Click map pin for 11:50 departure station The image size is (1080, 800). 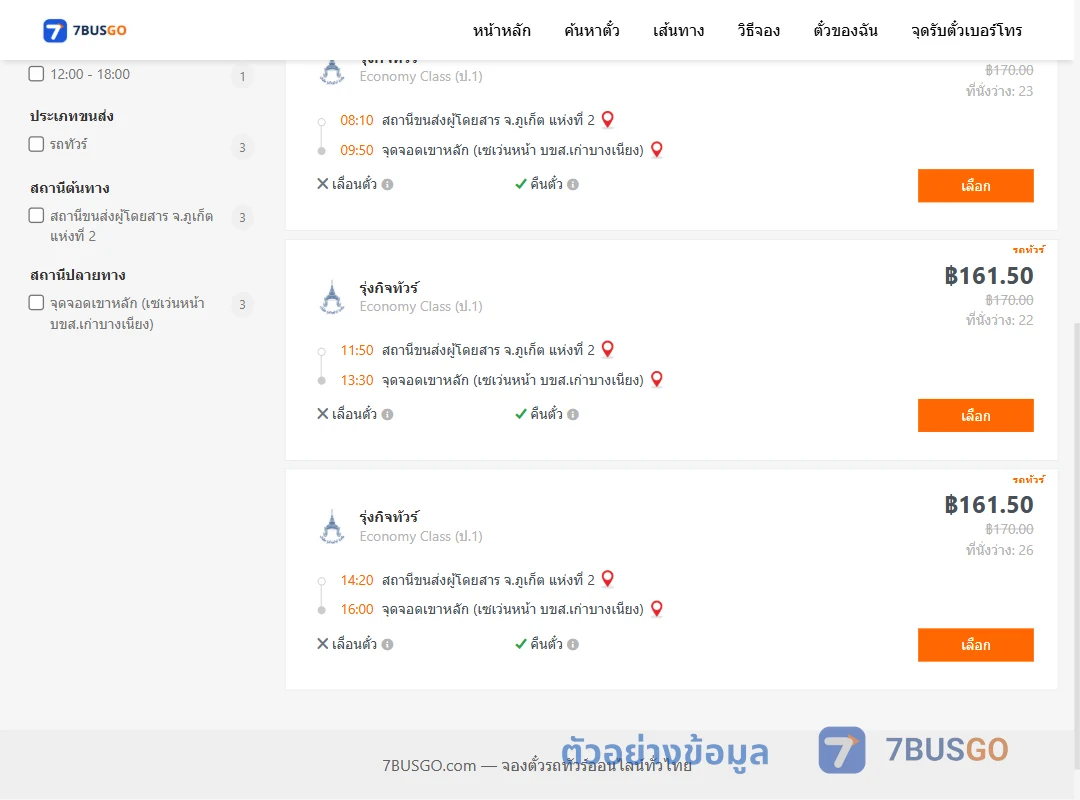(x=608, y=349)
